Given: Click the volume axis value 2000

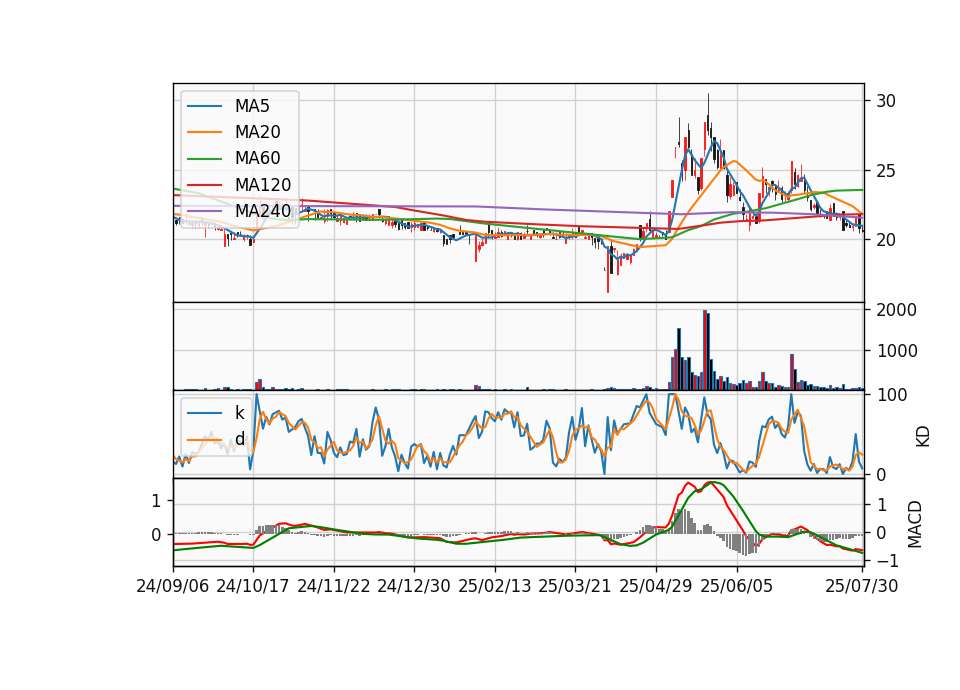Looking at the screenshot, I should [896, 310].
